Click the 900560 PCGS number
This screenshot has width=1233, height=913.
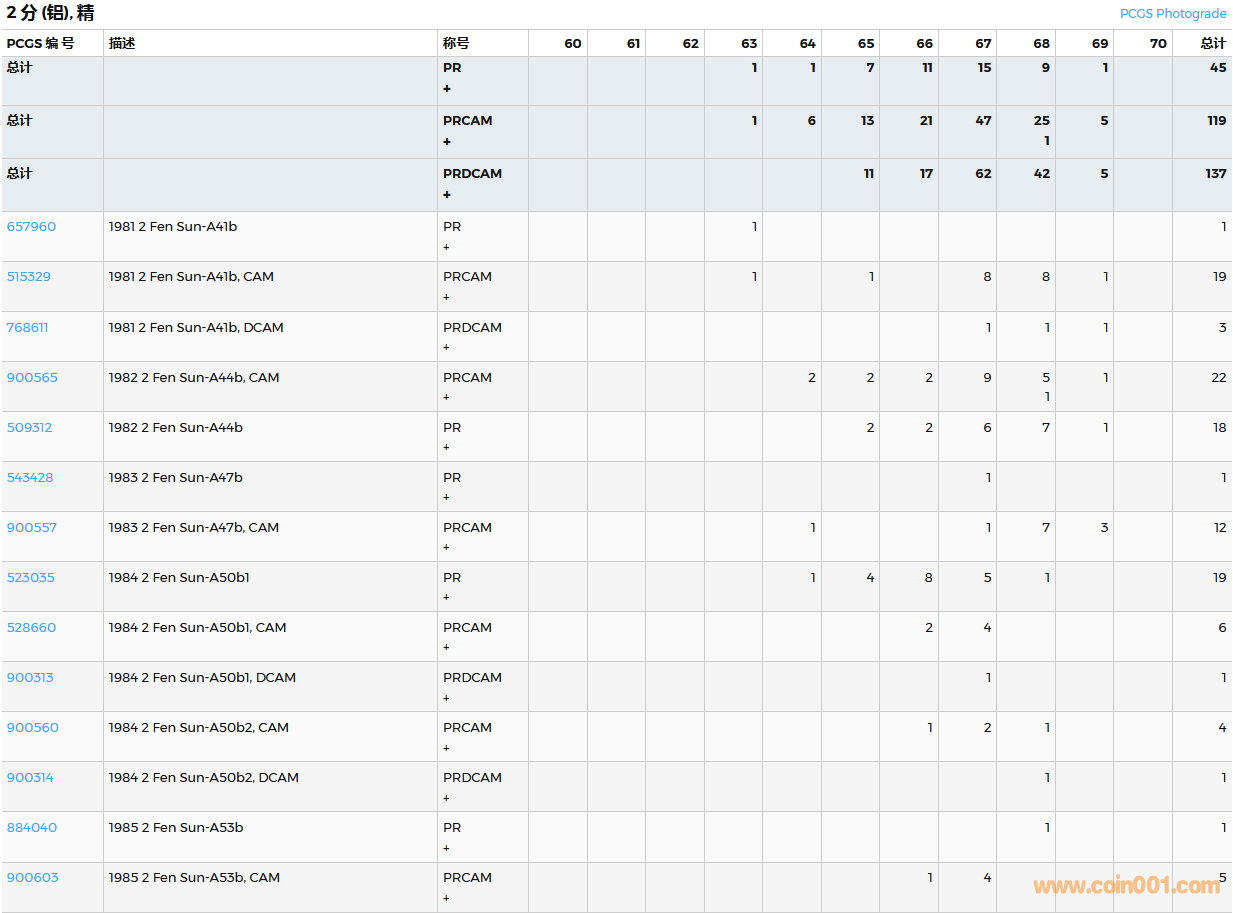(x=32, y=727)
